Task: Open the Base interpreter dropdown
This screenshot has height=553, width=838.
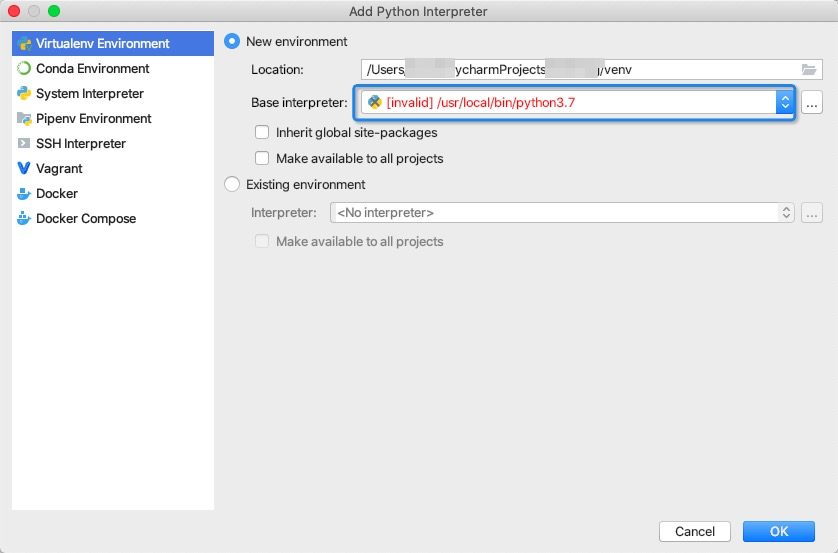Action: [x=784, y=102]
